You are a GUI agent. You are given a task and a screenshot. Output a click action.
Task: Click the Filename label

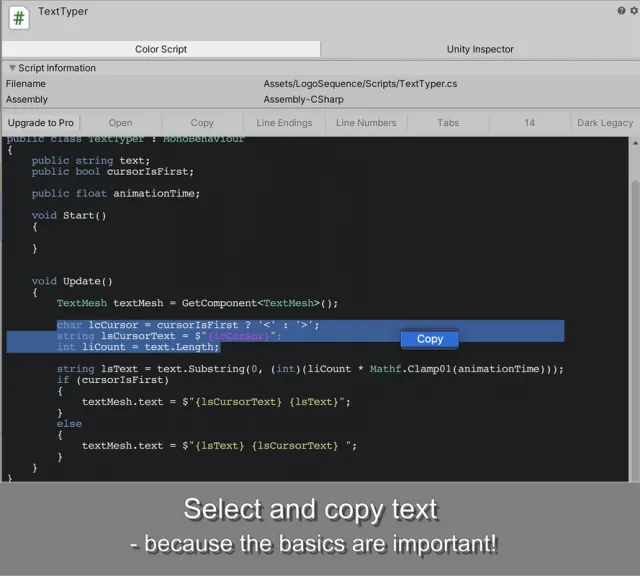[26, 84]
